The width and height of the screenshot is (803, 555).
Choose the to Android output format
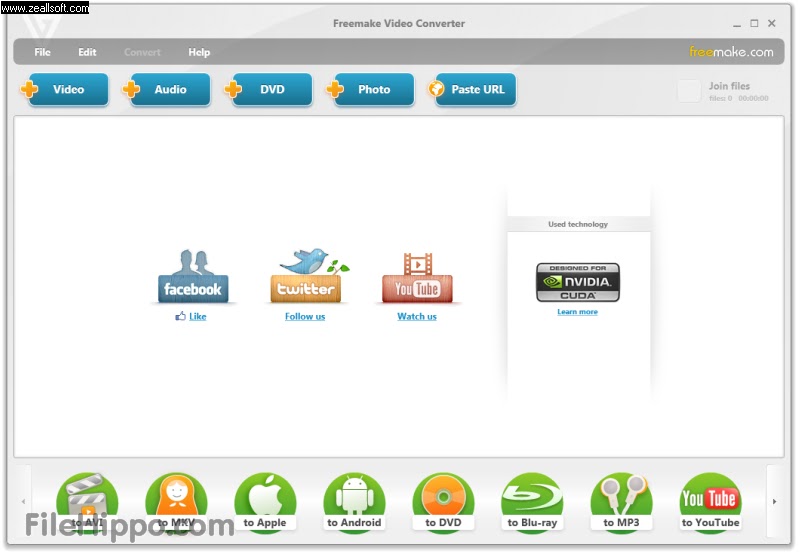point(354,503)
